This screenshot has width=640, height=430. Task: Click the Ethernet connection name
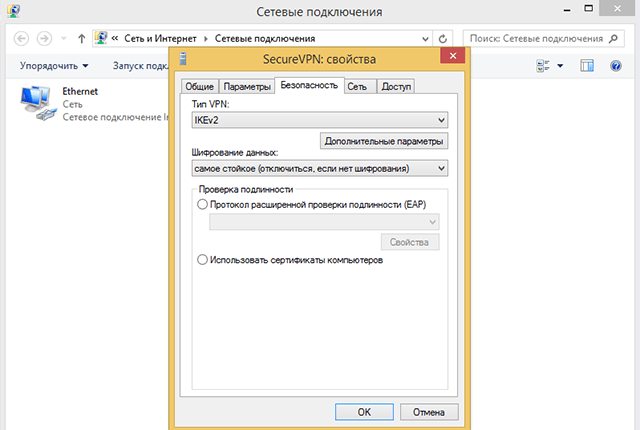click(x=80, y=91)
